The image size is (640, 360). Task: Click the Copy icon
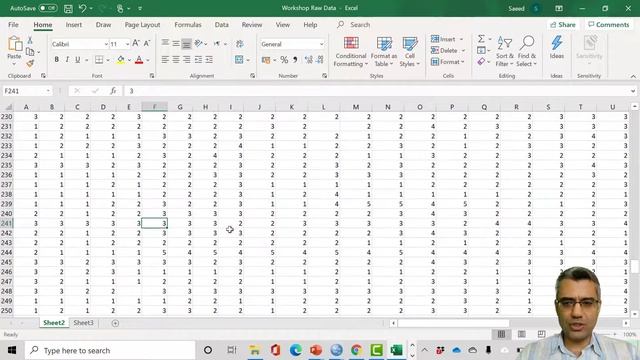(30, 51)
